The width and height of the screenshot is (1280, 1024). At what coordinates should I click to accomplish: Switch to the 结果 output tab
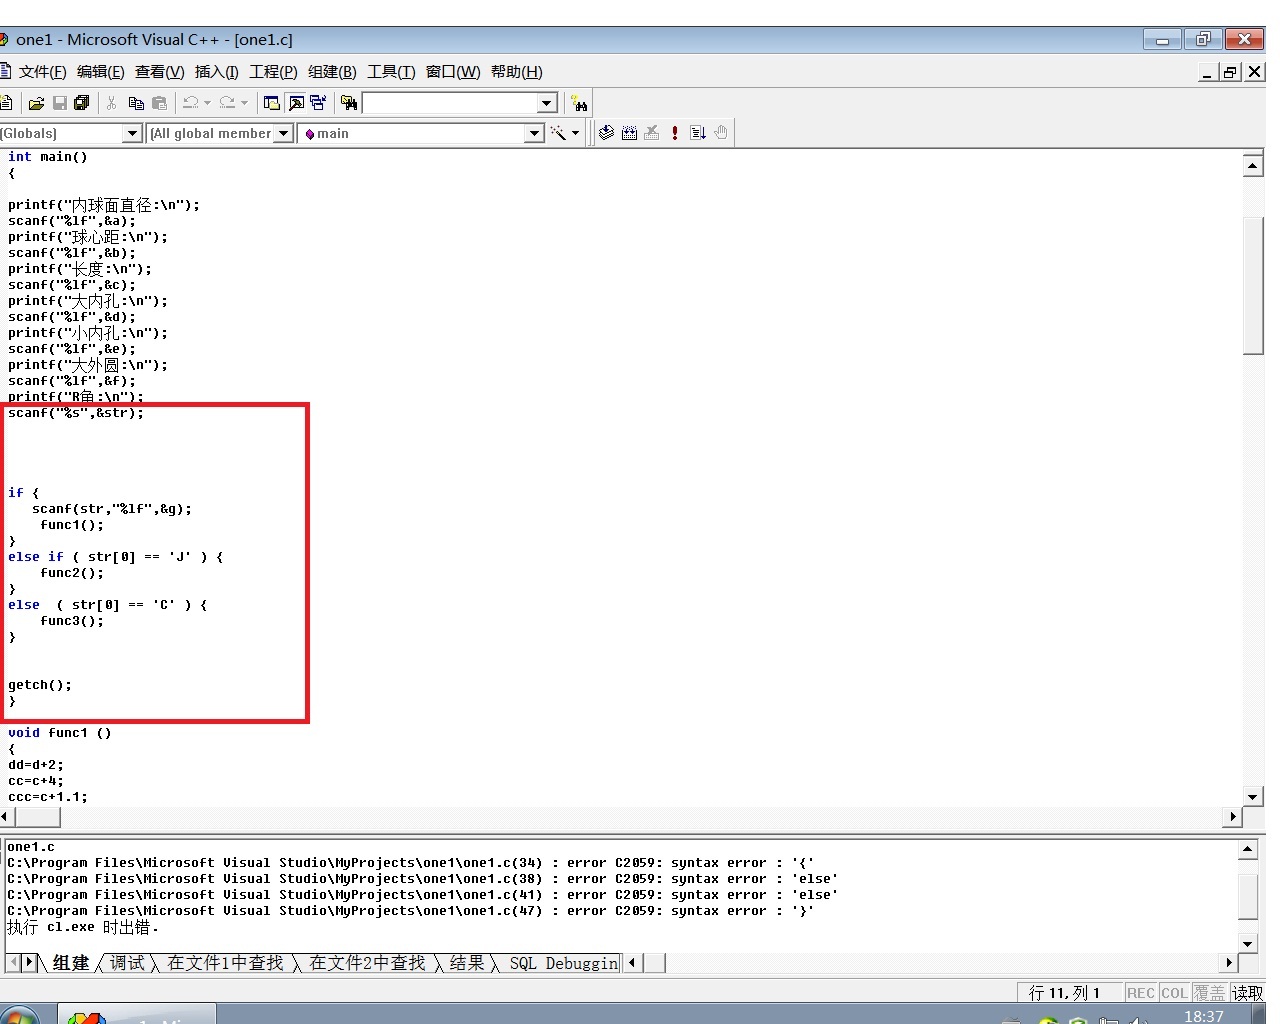(467, 963)
